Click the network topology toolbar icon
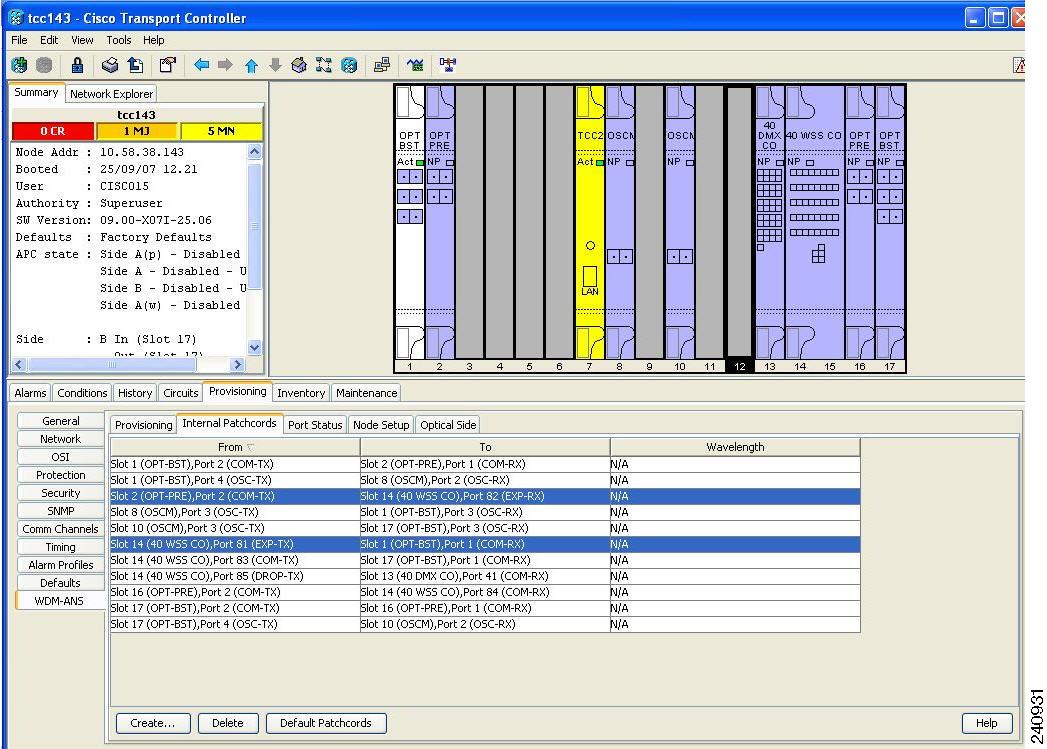 point(447,65)
